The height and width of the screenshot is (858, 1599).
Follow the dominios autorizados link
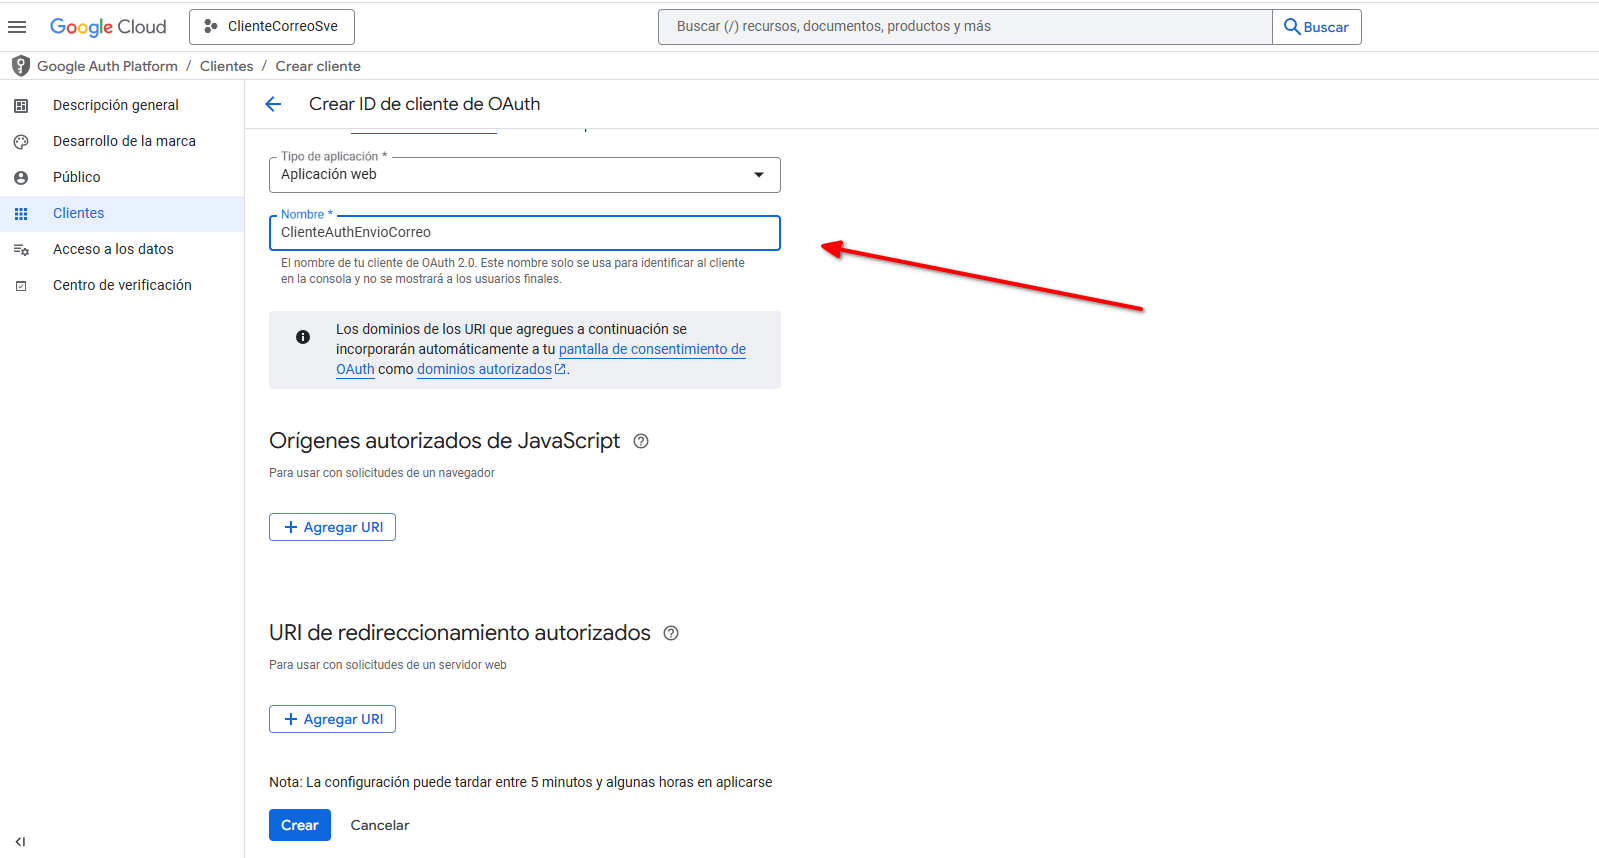click(485, 369)
